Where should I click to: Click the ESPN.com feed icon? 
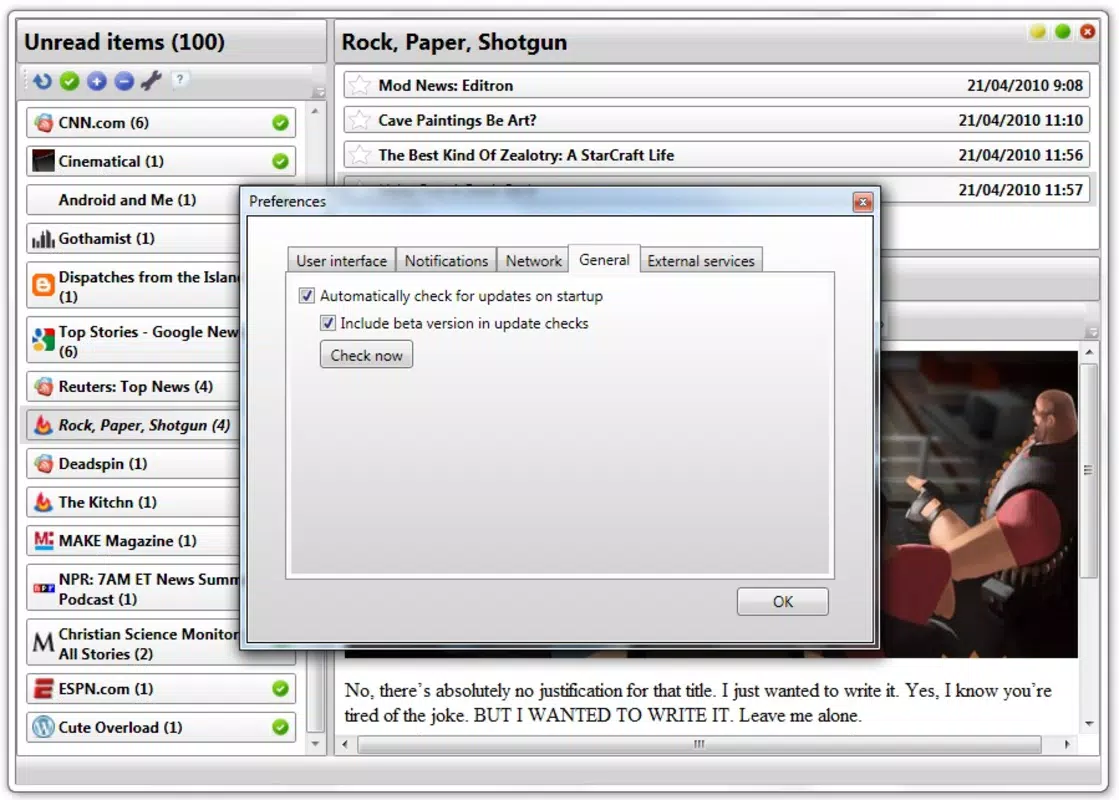pyautogui.click(x=44, y=689)
